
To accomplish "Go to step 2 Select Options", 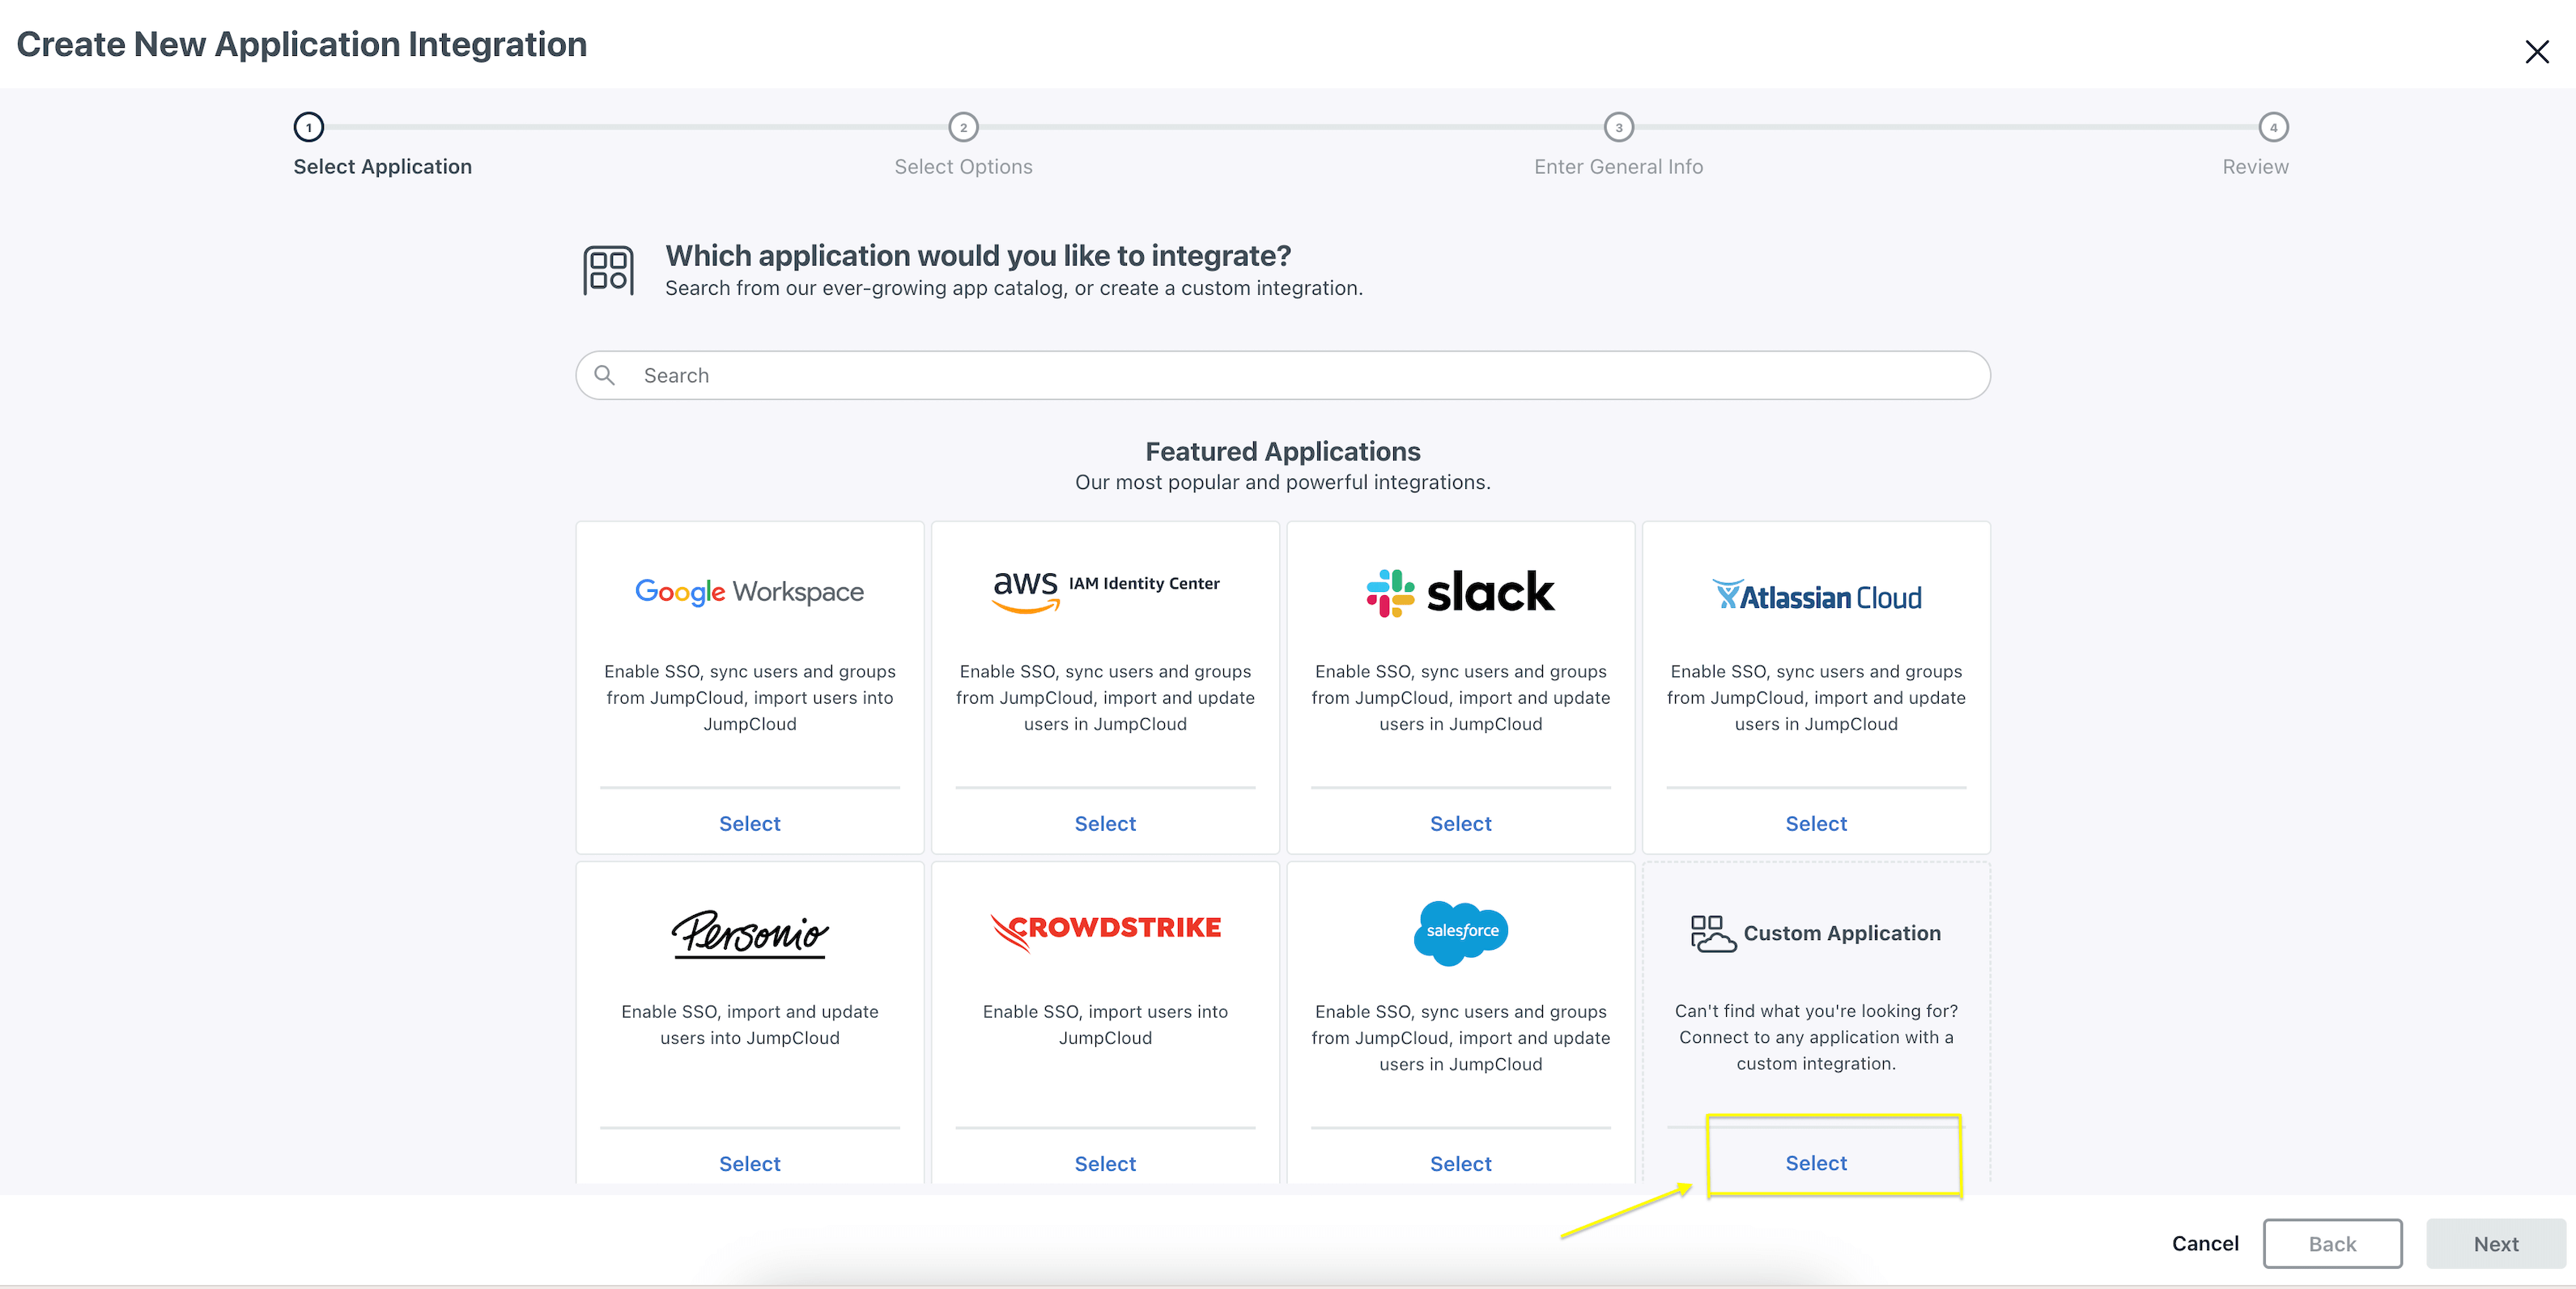I will click(963, 127).
